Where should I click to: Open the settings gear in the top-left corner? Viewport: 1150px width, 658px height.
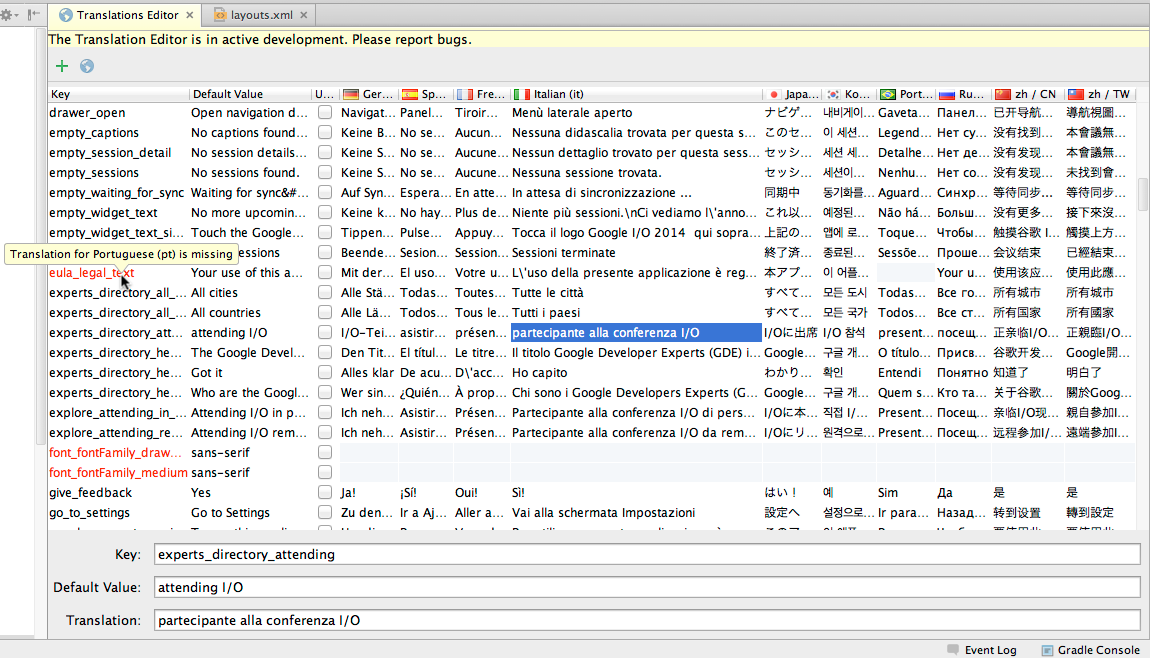(x=7, y=15)
